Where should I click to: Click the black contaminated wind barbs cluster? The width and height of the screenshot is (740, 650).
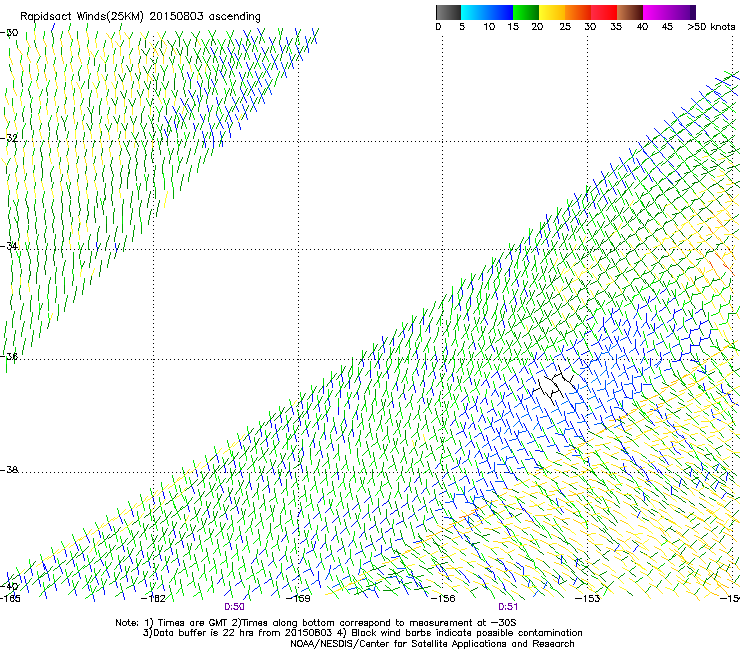(x=555, y=386)
